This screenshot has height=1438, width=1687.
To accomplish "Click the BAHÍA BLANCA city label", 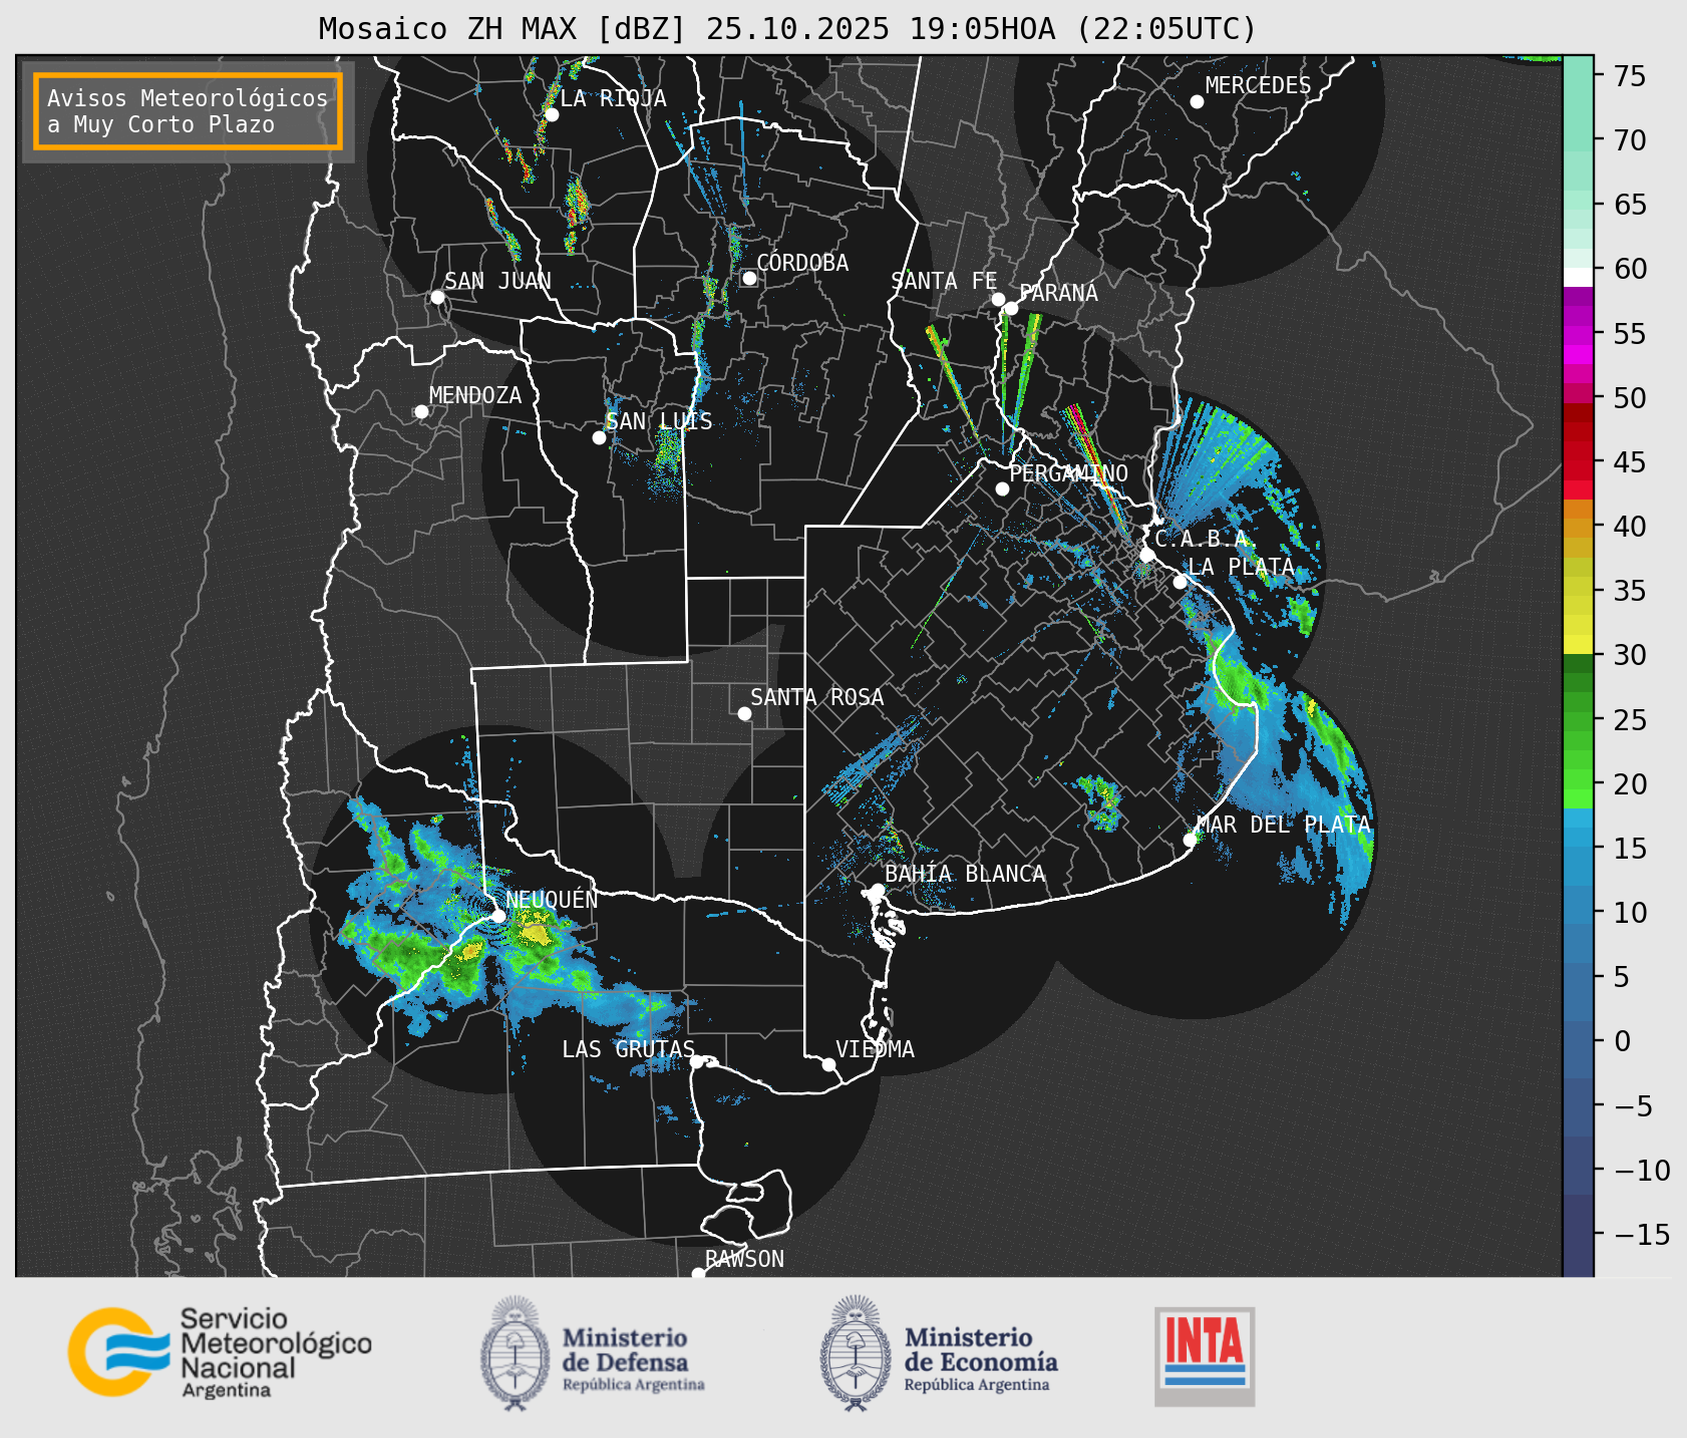I will coord(965,874).
